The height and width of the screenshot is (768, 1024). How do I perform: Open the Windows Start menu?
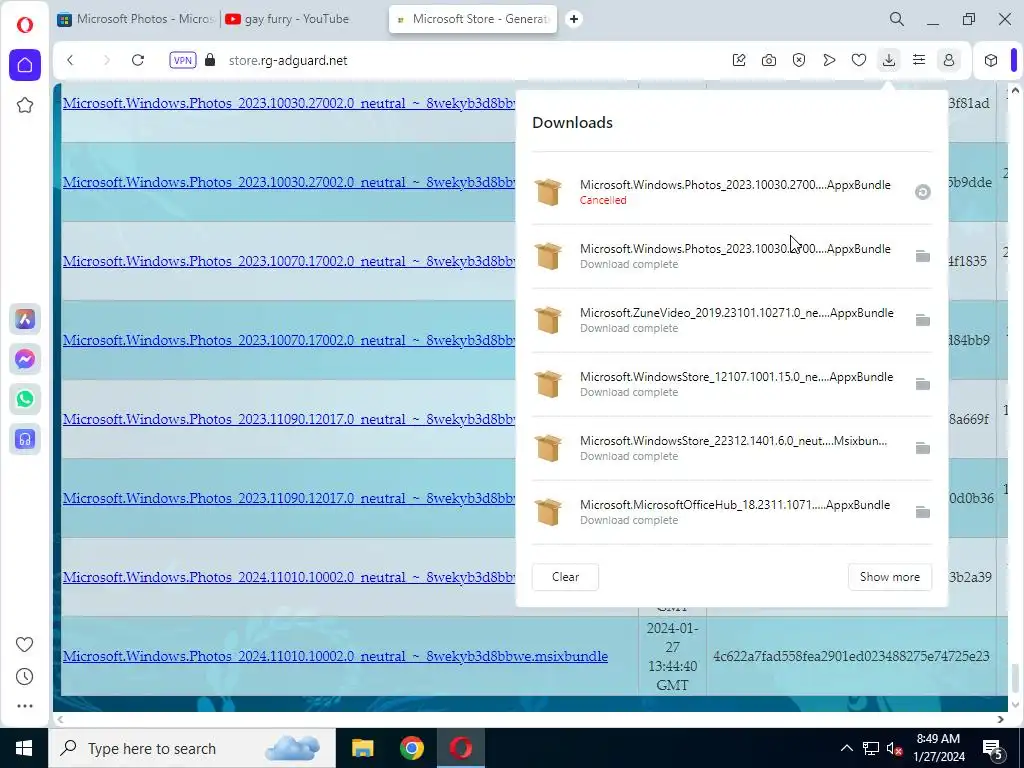tap(24, 748)
